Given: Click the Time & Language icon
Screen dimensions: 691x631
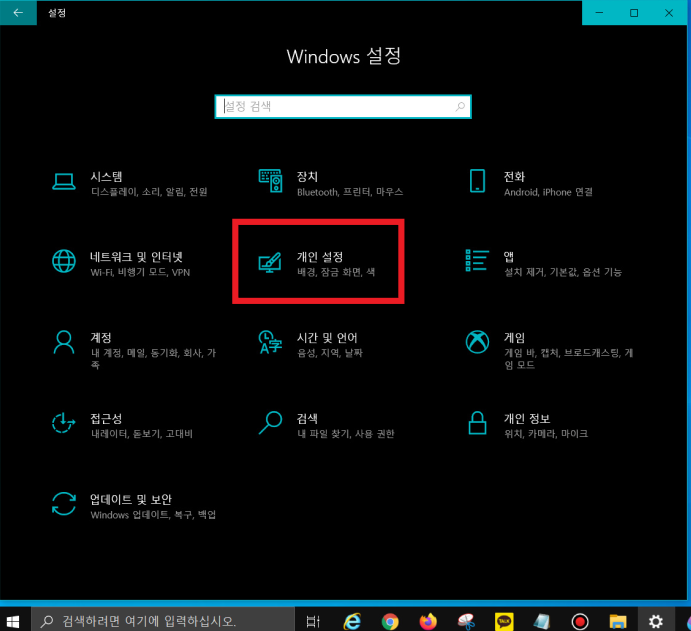Looking at the screenshot, I should [x=270, y=342].
